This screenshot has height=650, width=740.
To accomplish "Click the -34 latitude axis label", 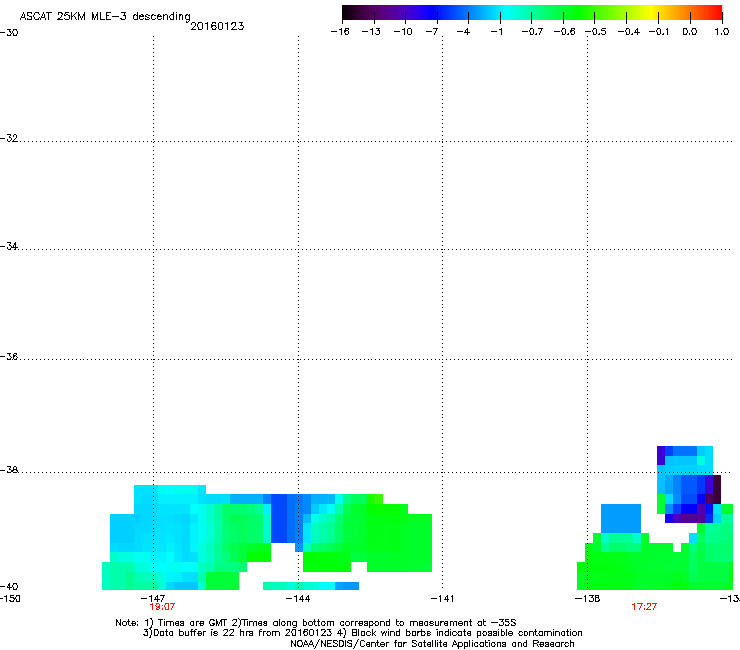I will point(9,246).
